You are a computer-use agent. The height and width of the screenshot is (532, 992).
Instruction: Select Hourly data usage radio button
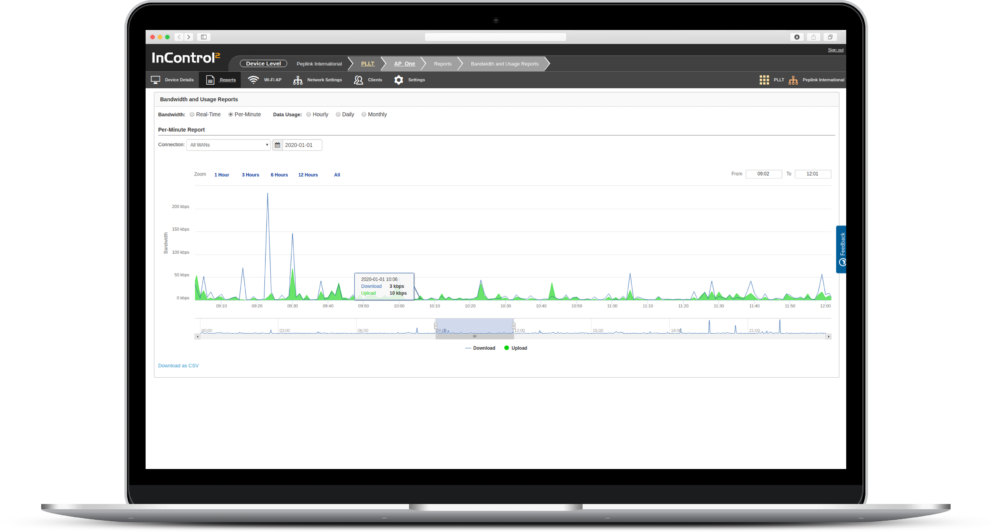(309, 114)
